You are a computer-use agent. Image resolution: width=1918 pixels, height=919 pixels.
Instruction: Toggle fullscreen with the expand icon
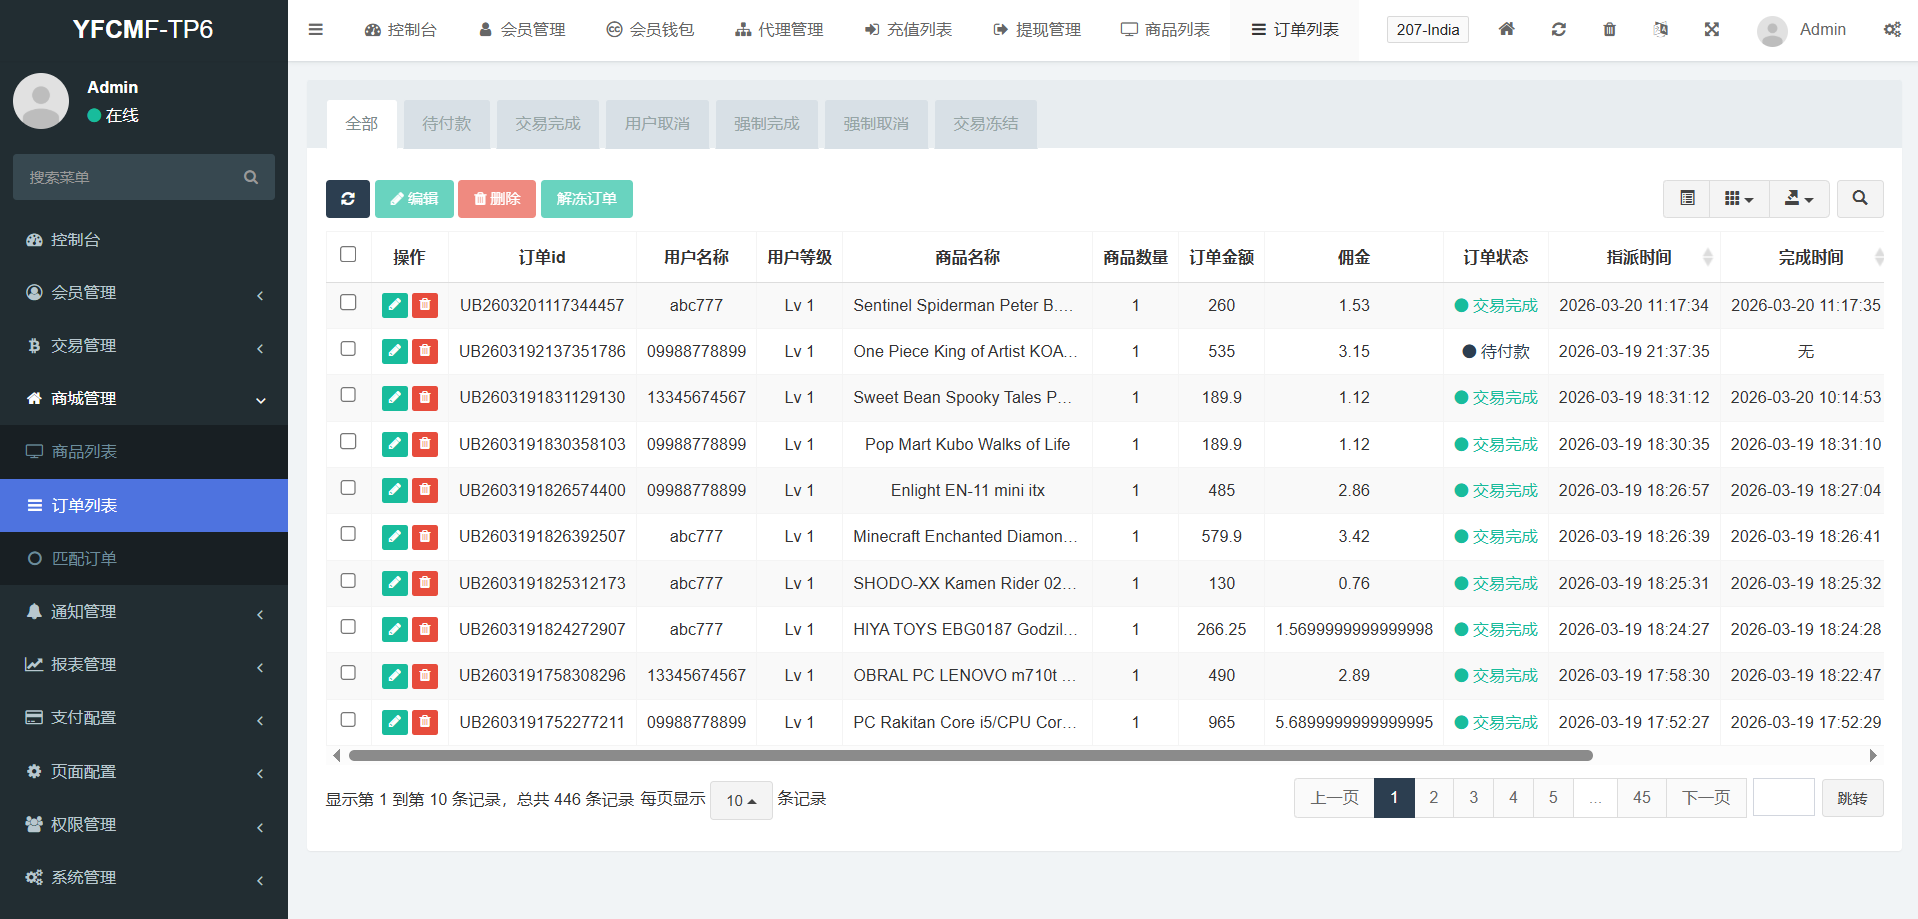pyautogui.click(x=1711, y=30)
